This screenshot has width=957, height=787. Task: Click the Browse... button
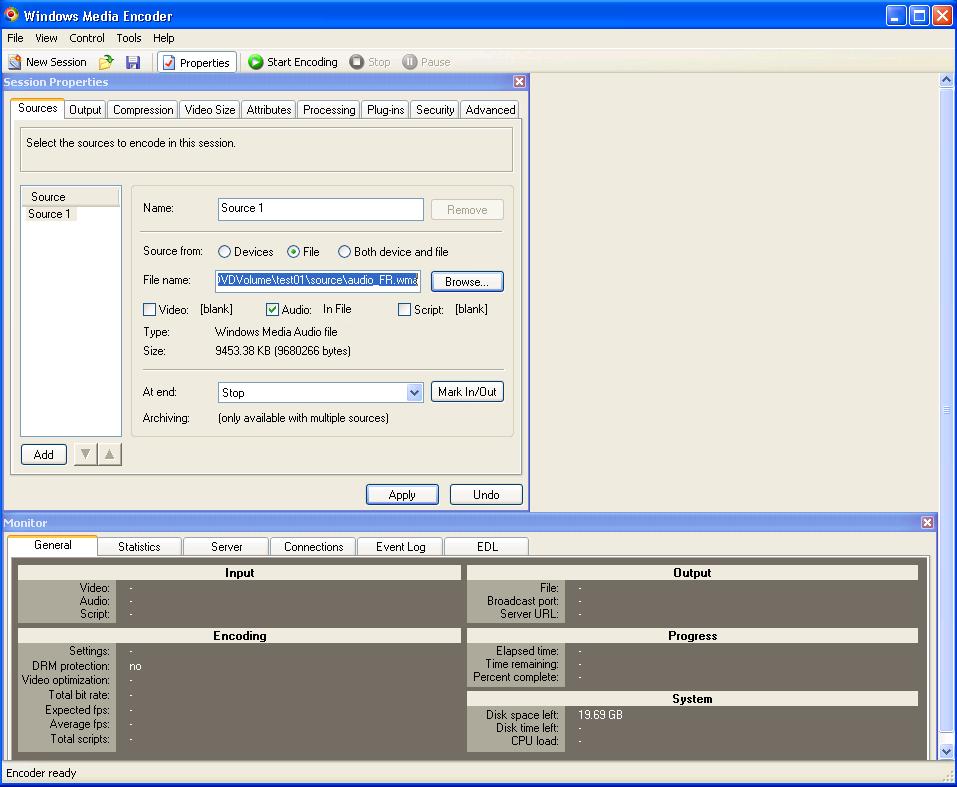[467, 281]
